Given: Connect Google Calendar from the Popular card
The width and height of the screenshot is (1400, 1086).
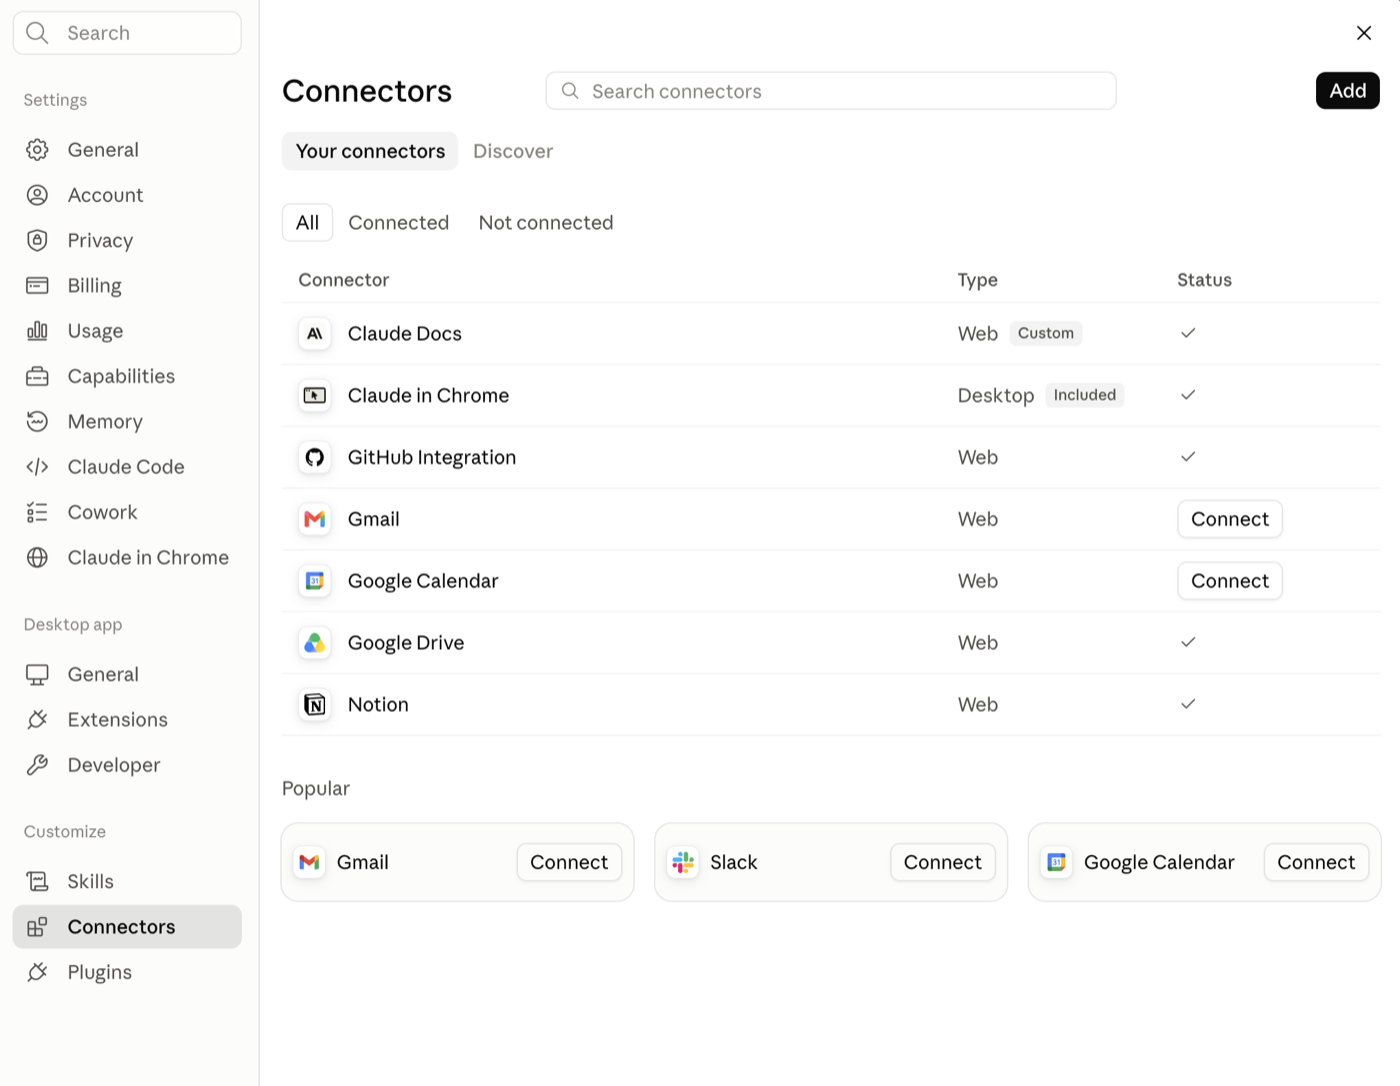Looking at the screenshot, I should tap(1316, 862).
